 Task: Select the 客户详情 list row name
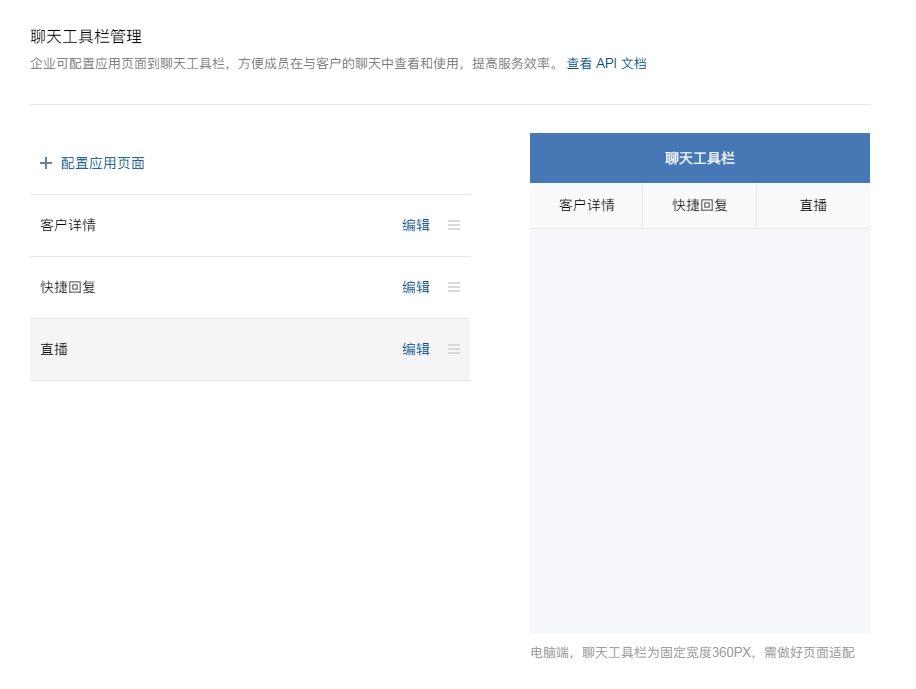click(68, 225)
